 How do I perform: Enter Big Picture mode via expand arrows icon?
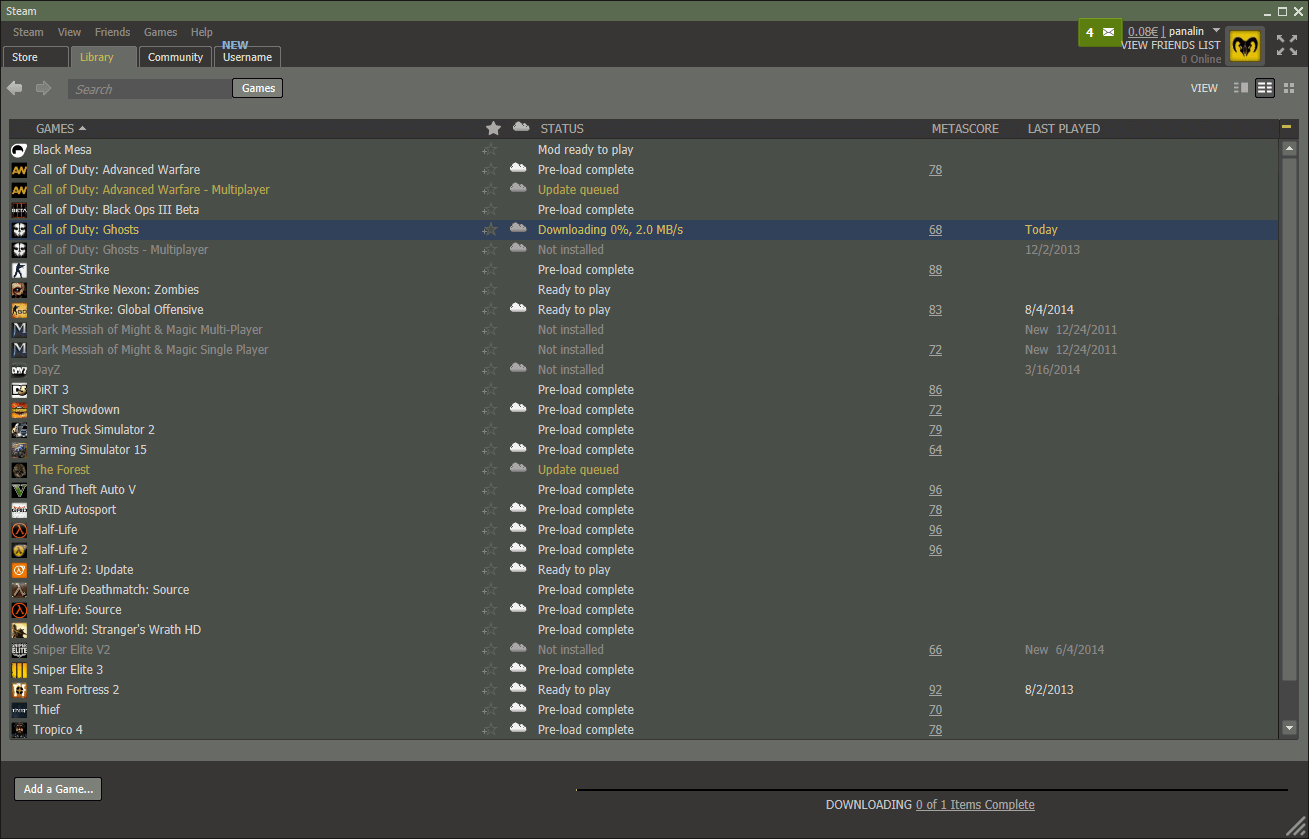coord(1287,44)
